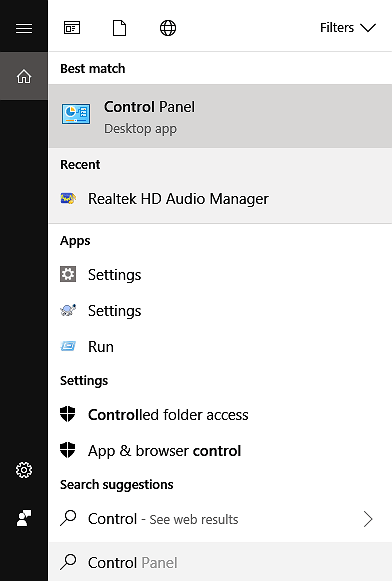Image resolution: width=392 pixels, height=581 pixels.
Task: Filter results by Apps icon
Action: point(72,28)
